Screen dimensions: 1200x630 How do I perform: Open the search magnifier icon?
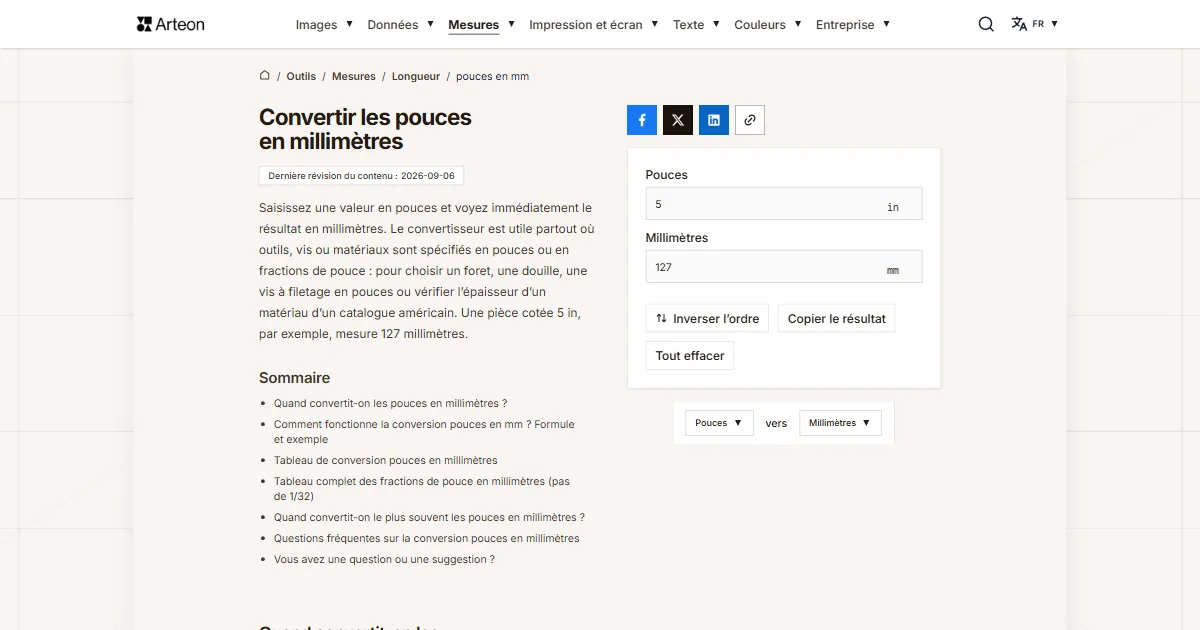pos(986,24)
